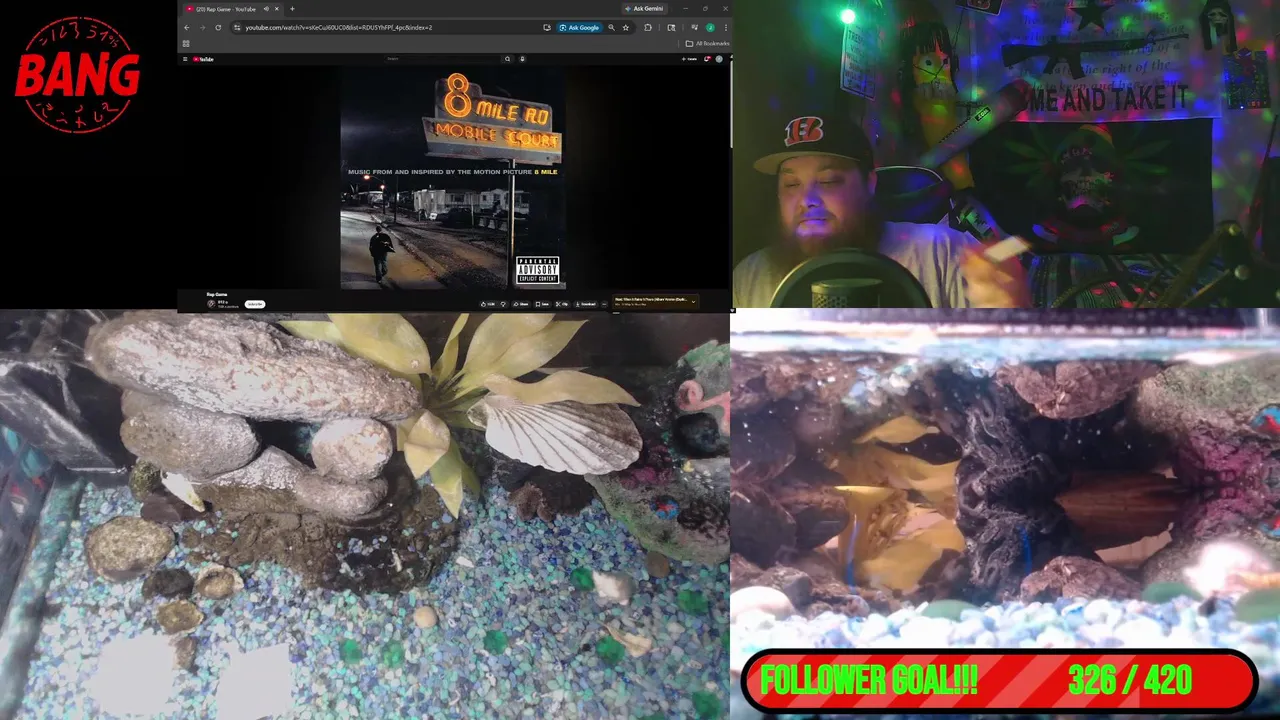Viewport: 1280px width, 720px height.
Task: Click the Ask Gemini button
Action: click(x=647, y=9)
